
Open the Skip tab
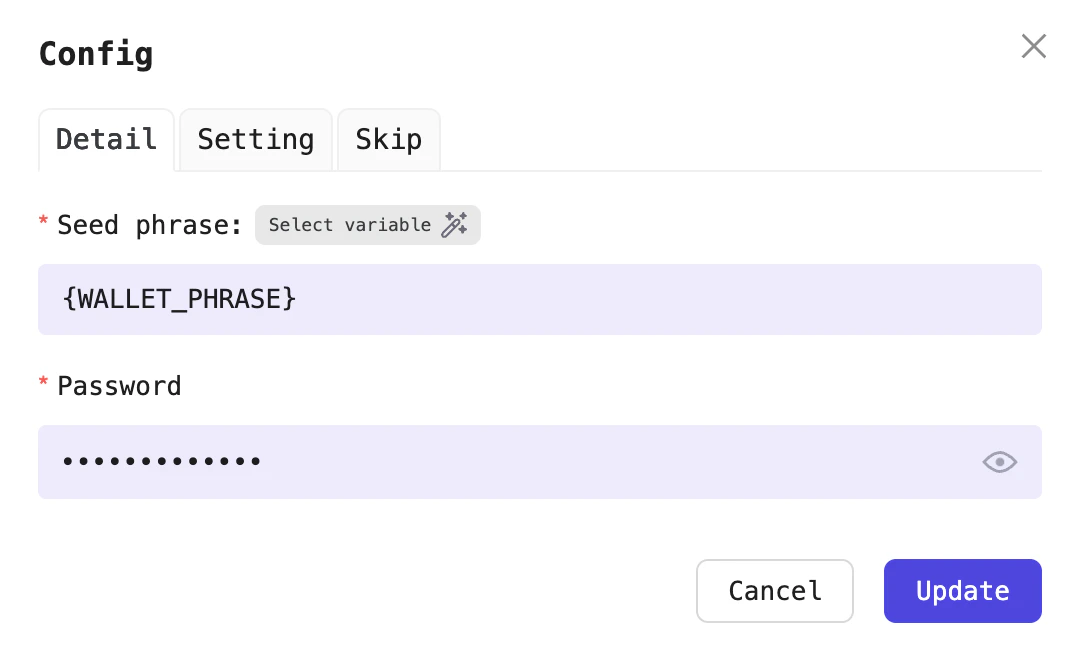point(388,140)
